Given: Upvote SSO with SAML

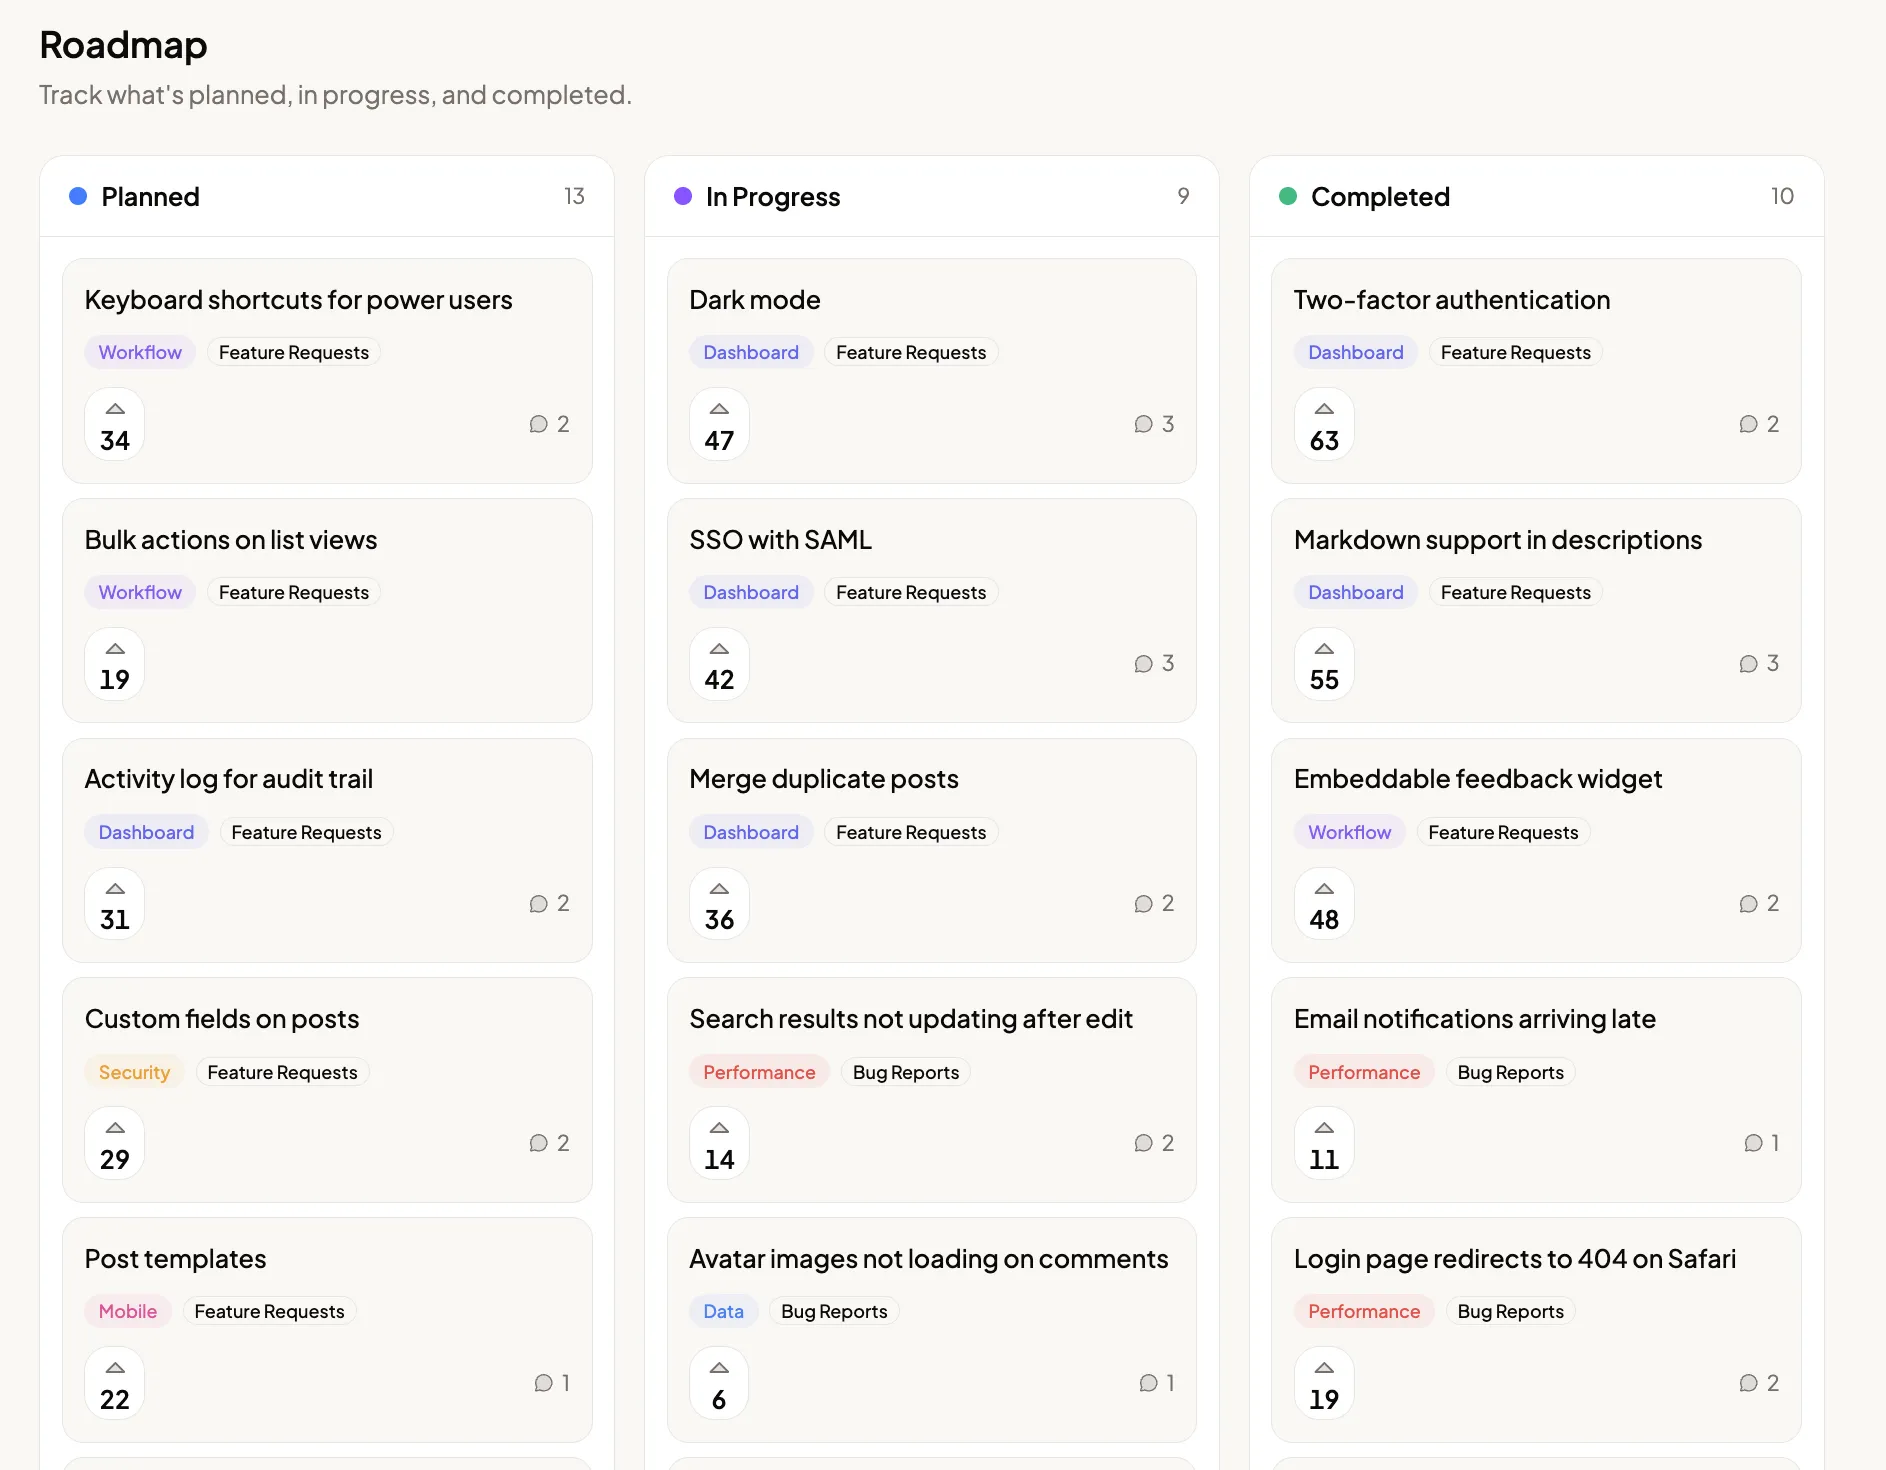Looking at the screenshot, I should (719, 664).
